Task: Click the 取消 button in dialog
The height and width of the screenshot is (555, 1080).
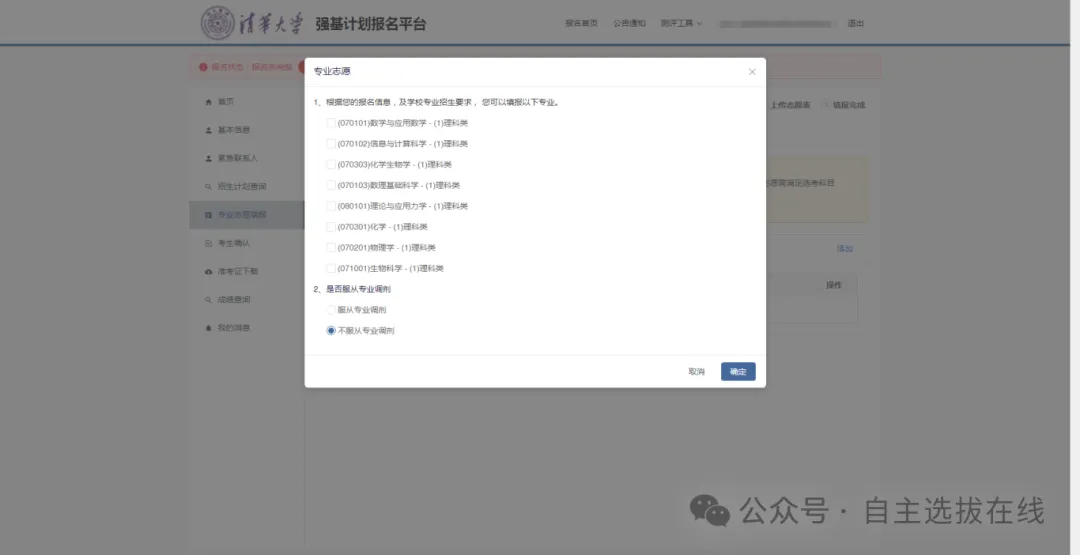Action: pyautogui.click(x=696, y=372)
